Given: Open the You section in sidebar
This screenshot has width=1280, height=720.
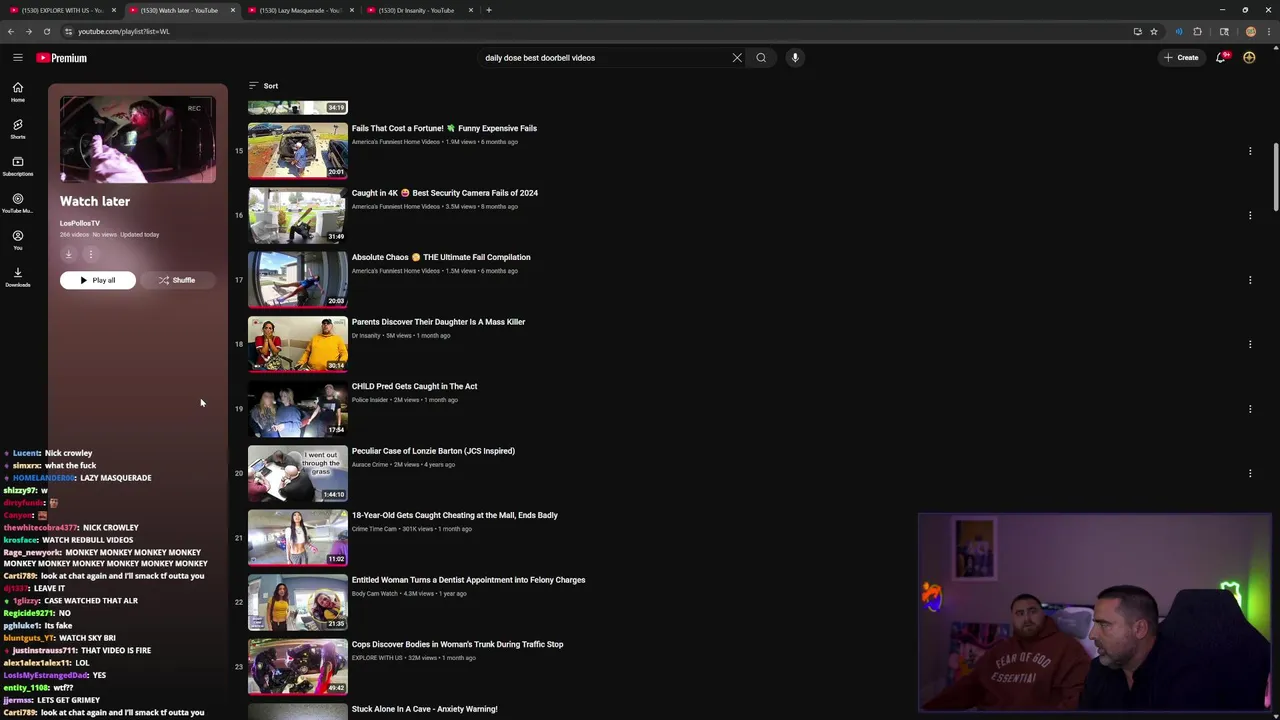Looking at the screenshot, I should click(x=18, y=240).
